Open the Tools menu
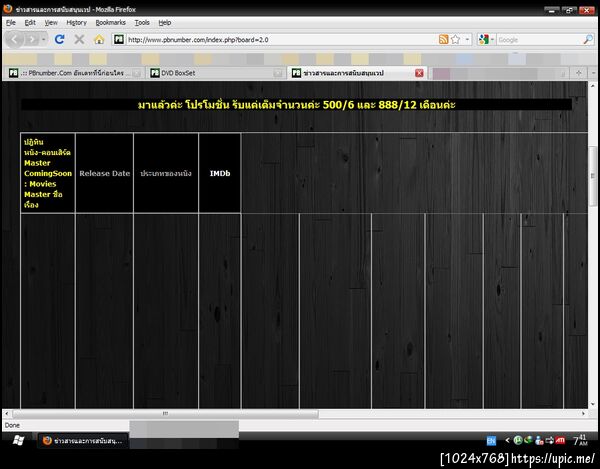Image resolution: width=600 pixels, height=469 pixels. (142, 23)
